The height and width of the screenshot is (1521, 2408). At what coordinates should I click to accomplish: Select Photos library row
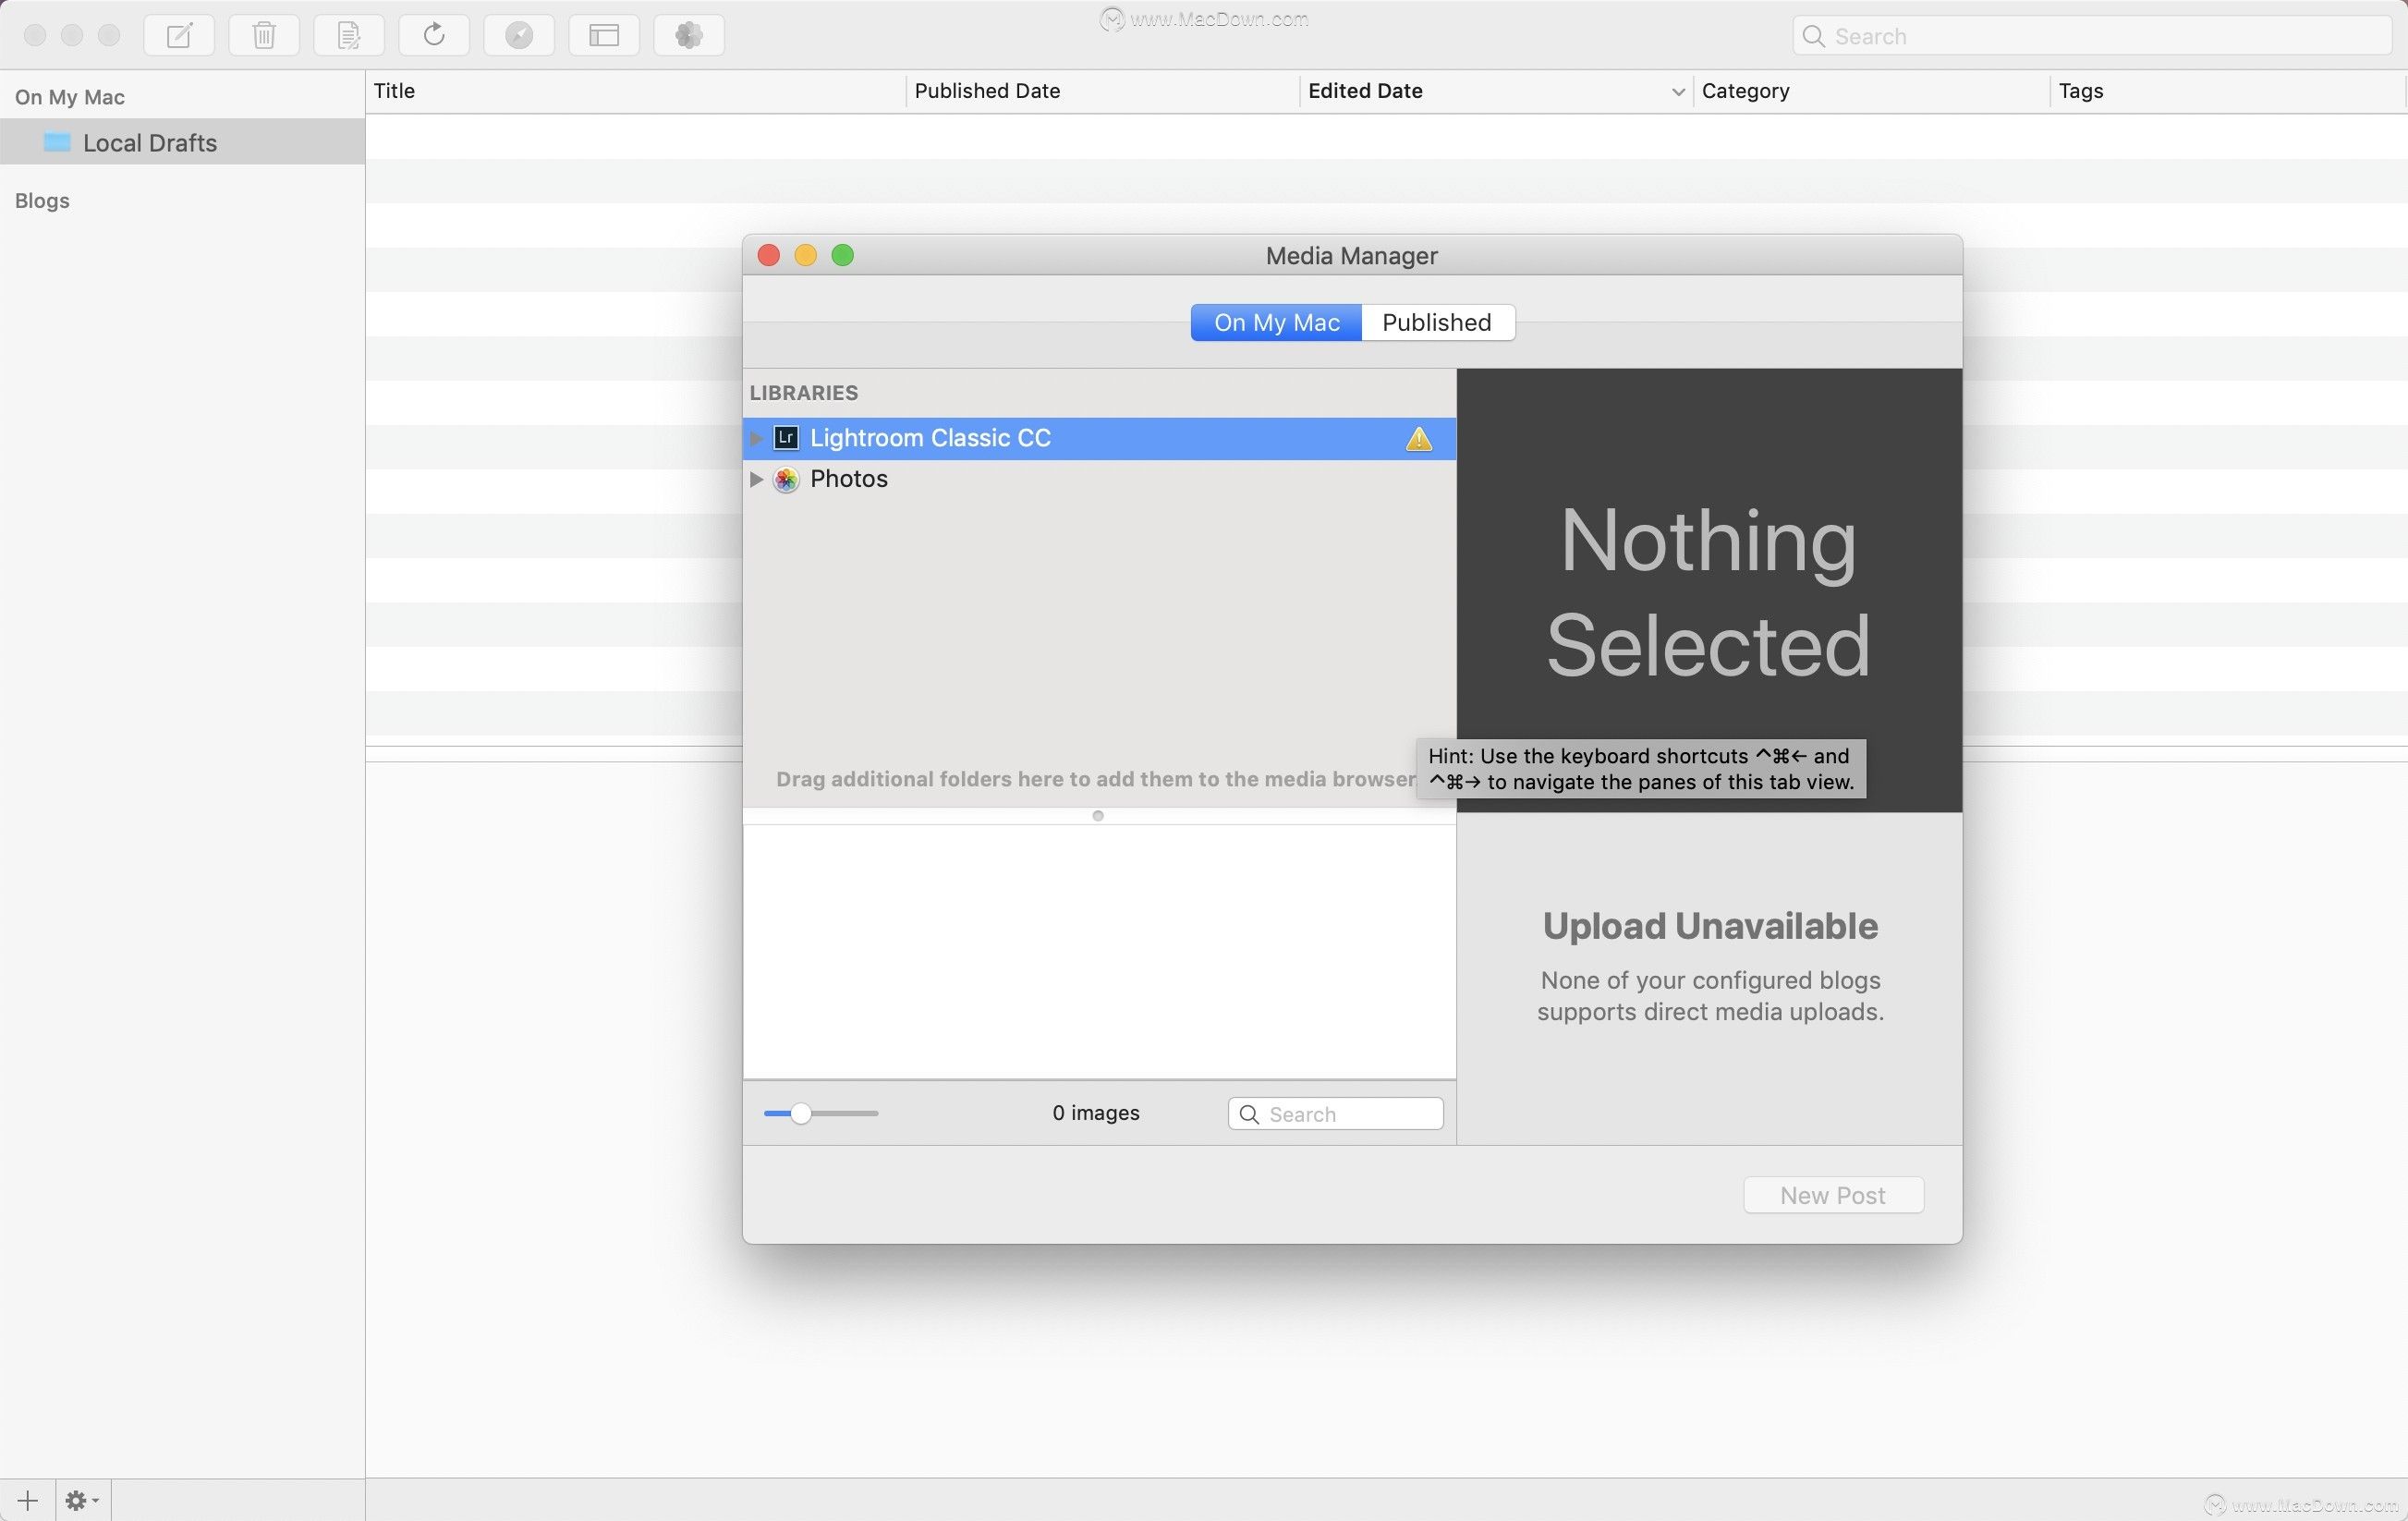1099,479
